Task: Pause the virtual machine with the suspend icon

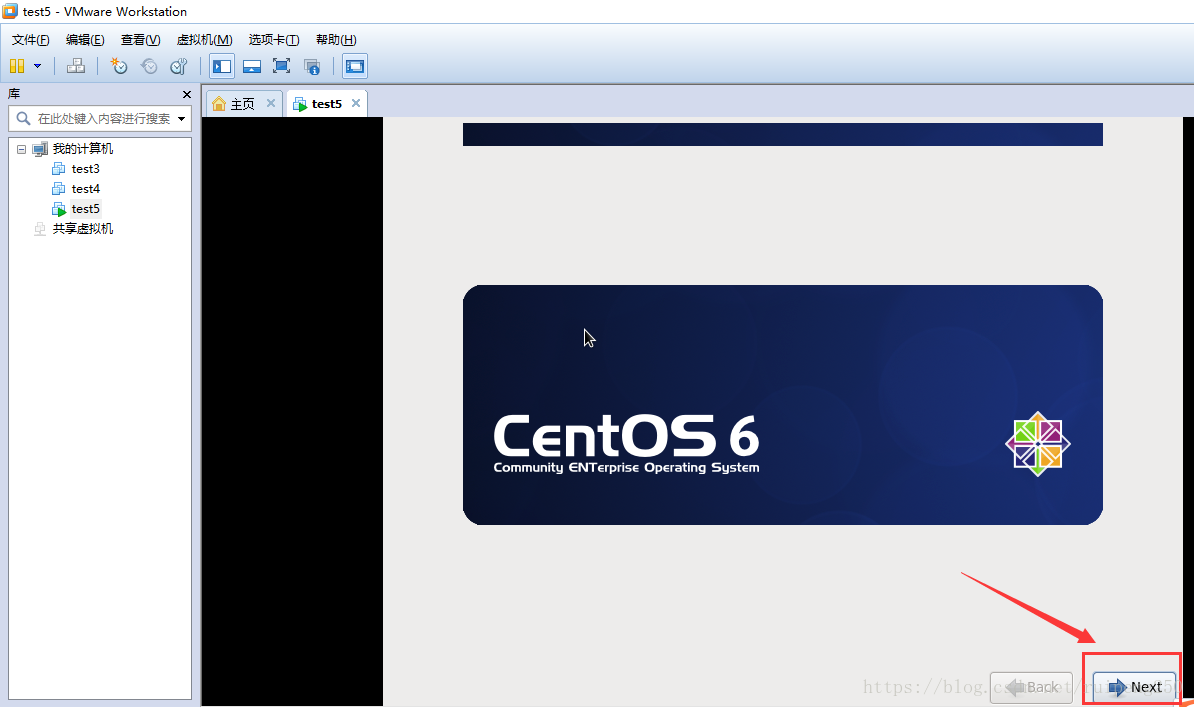Action: click(17, 66)
